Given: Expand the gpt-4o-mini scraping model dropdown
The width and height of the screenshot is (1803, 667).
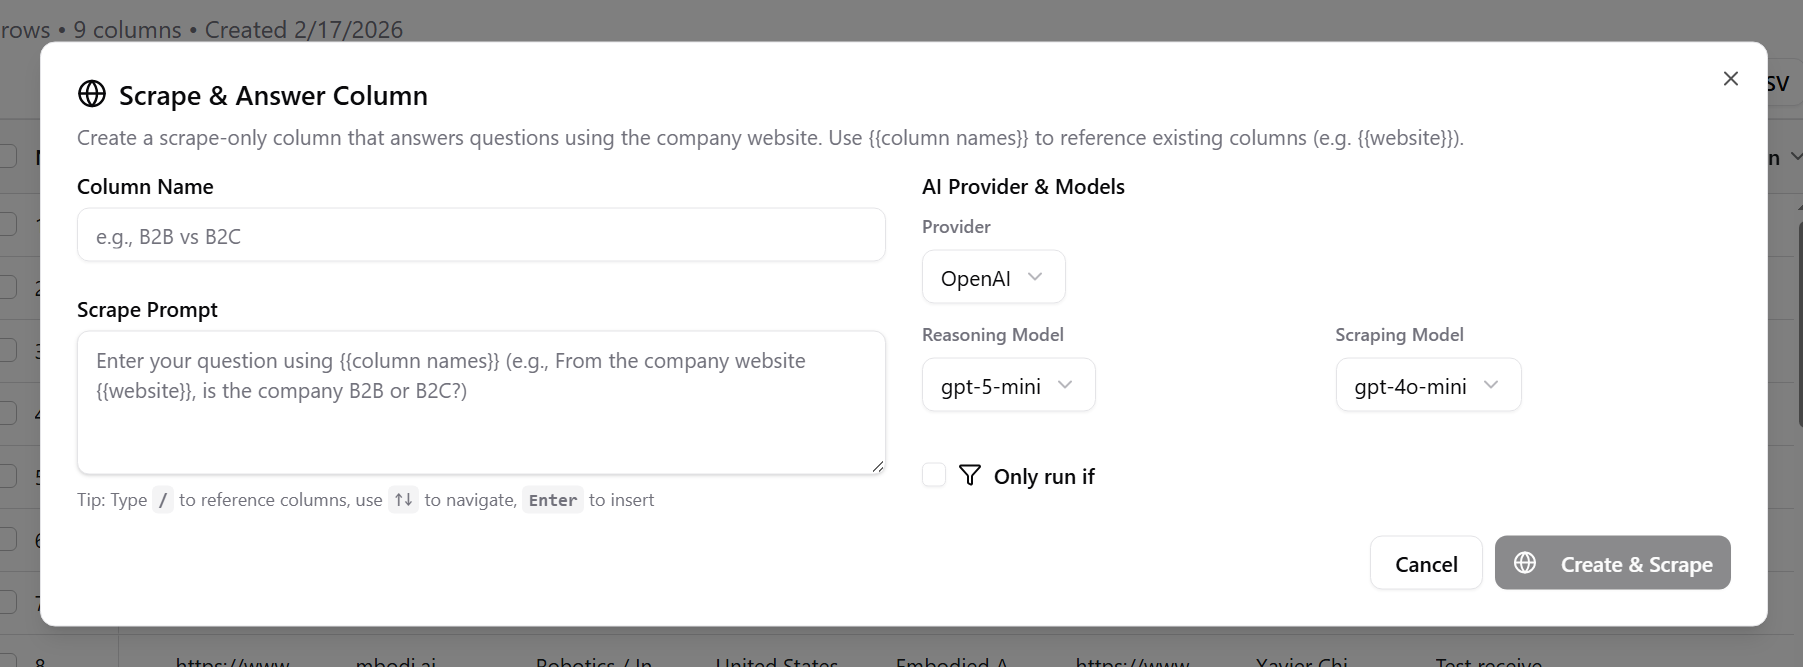Looking at the screenshot, I should (1428, 385).
